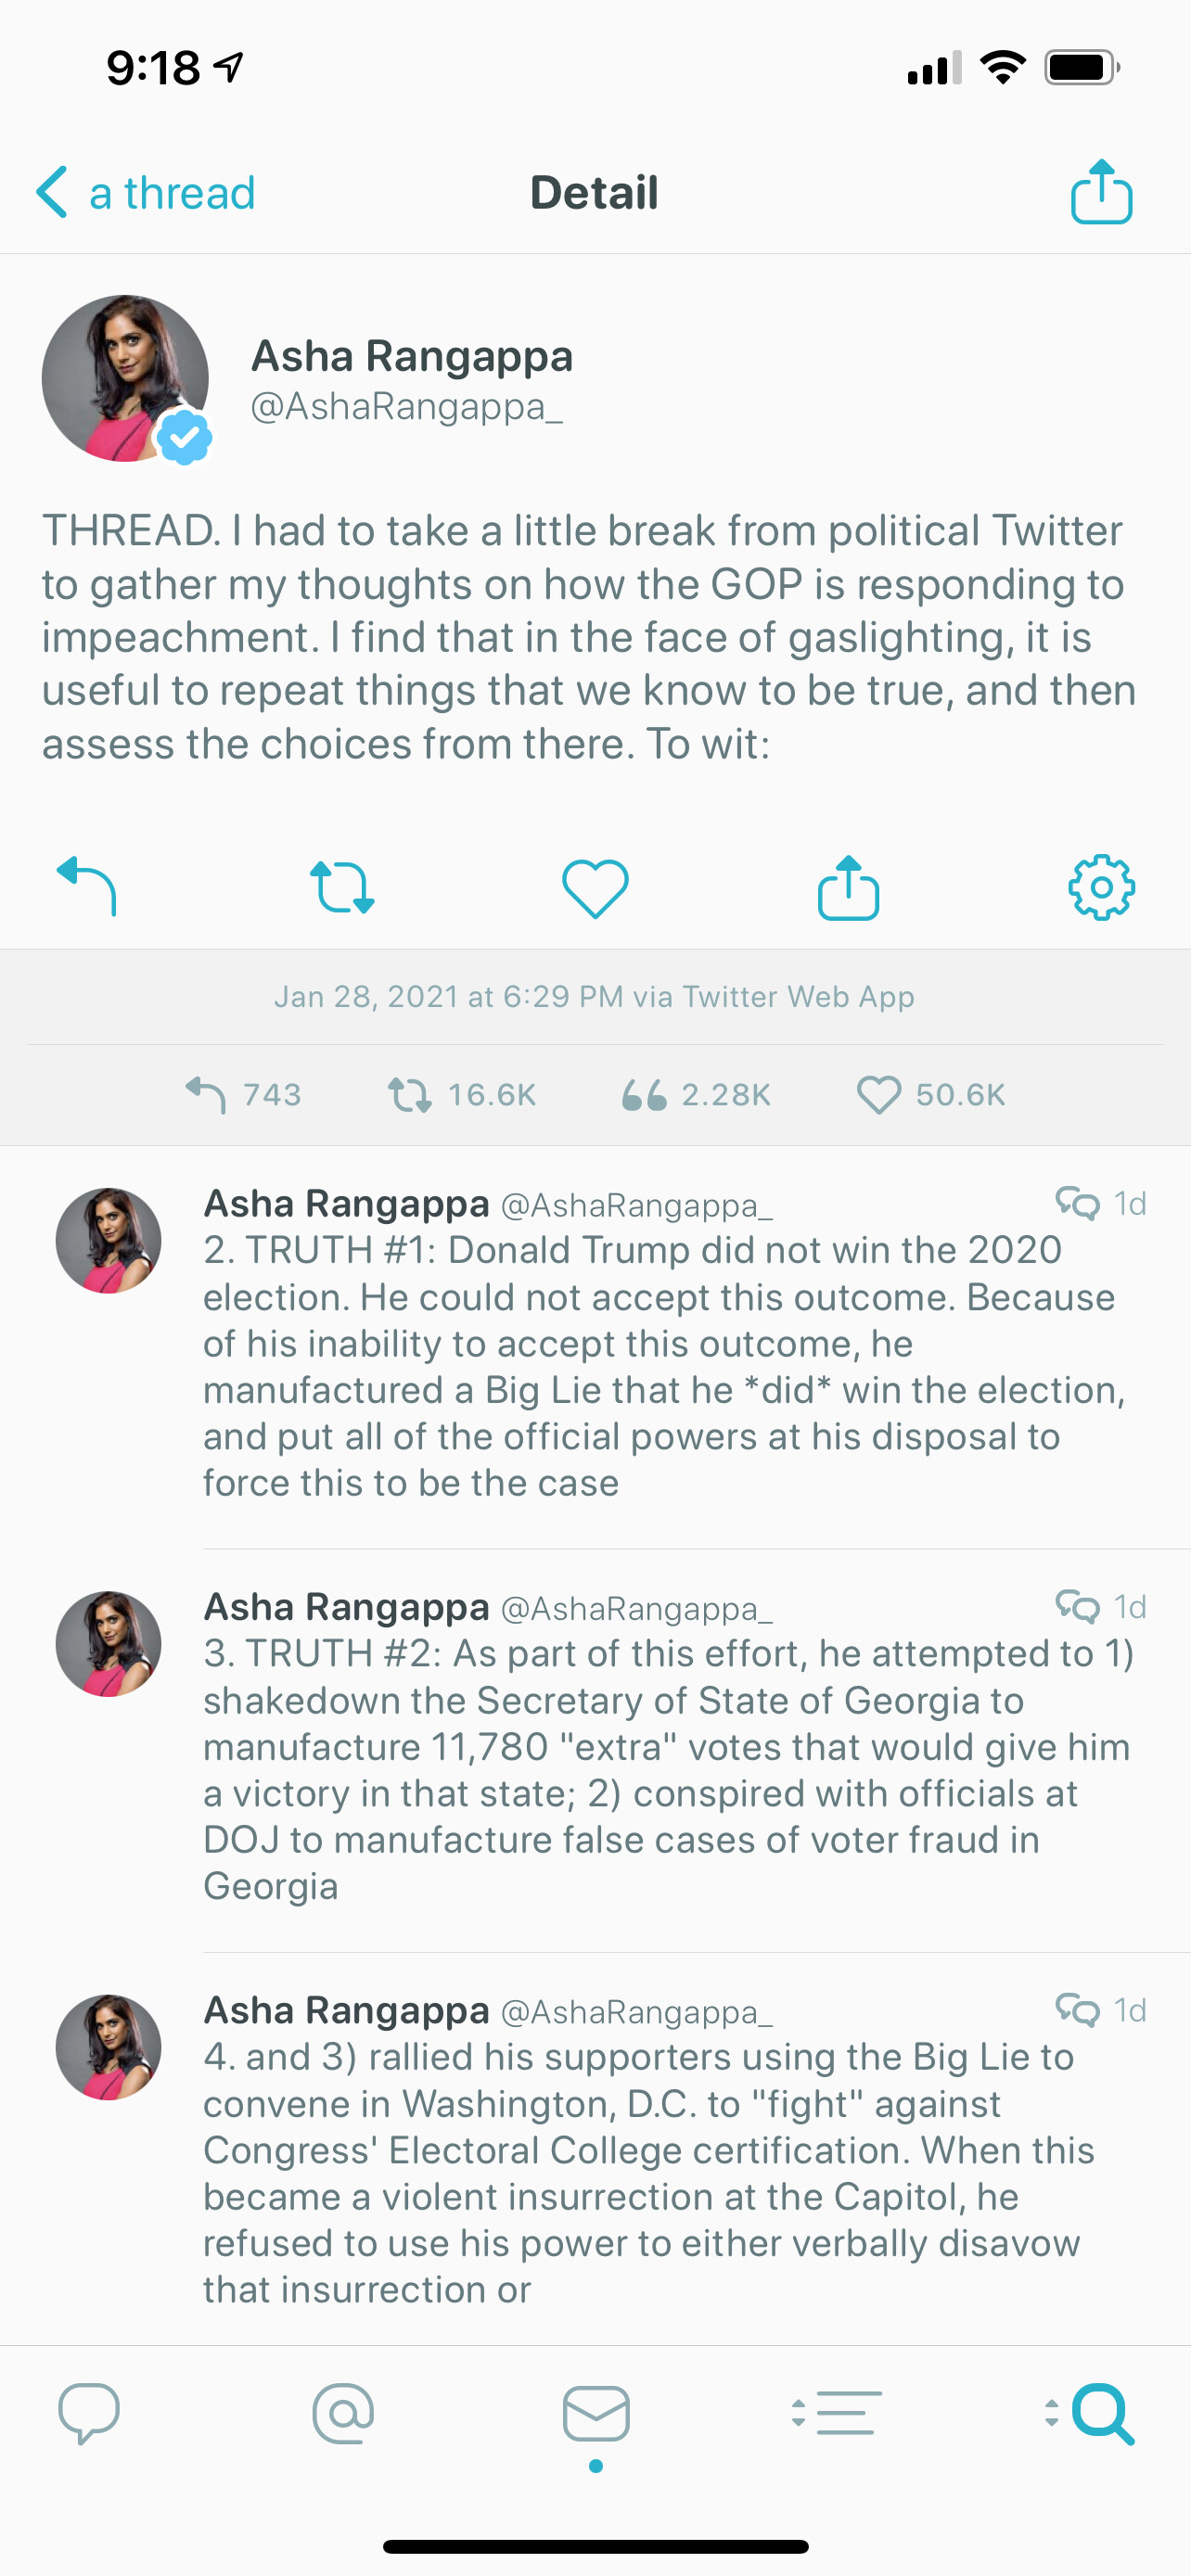
Task: Open the TRUTH #1 reply tweet
Action: click(x=660, y=1366)
